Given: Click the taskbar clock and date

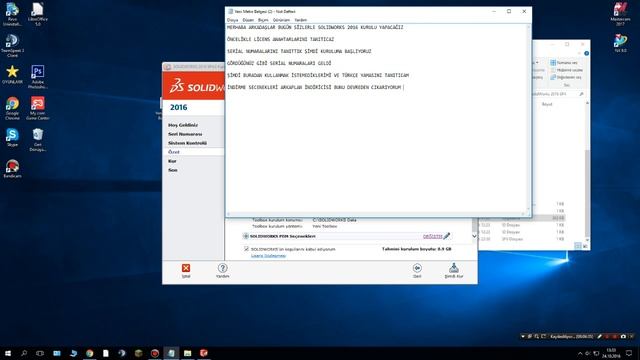Looking at the screenshot, I should (611, 353).
